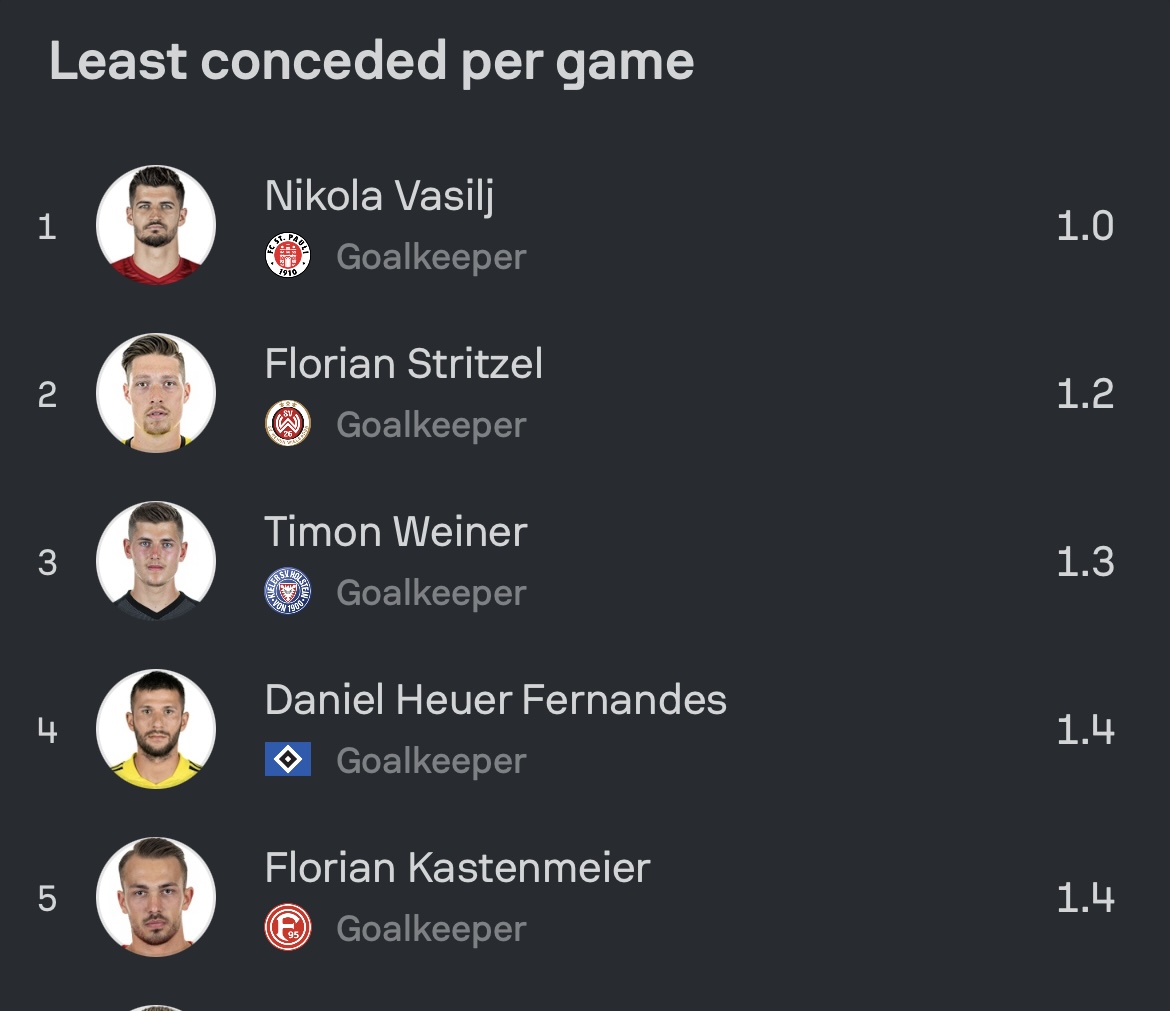
Task: Open Timon Weiner's player photo
Action: [156, 560]
